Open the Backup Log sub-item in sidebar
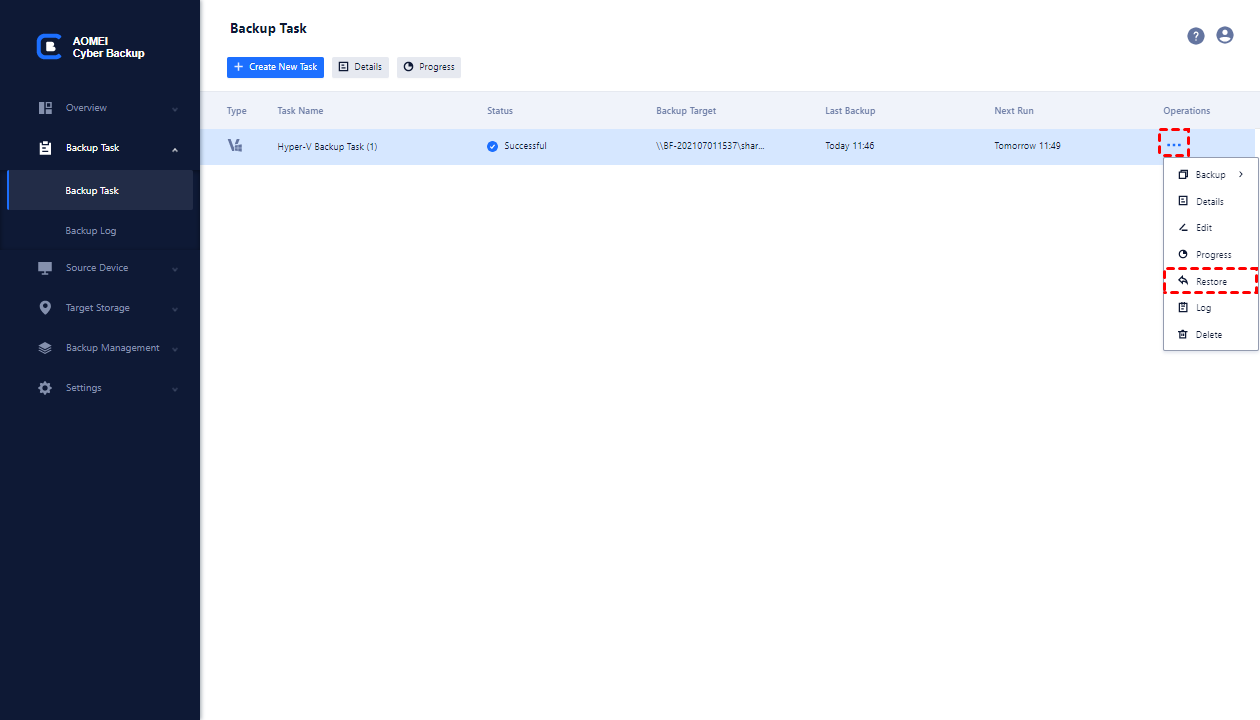The image size is (1260, 720). pos(100,231)
